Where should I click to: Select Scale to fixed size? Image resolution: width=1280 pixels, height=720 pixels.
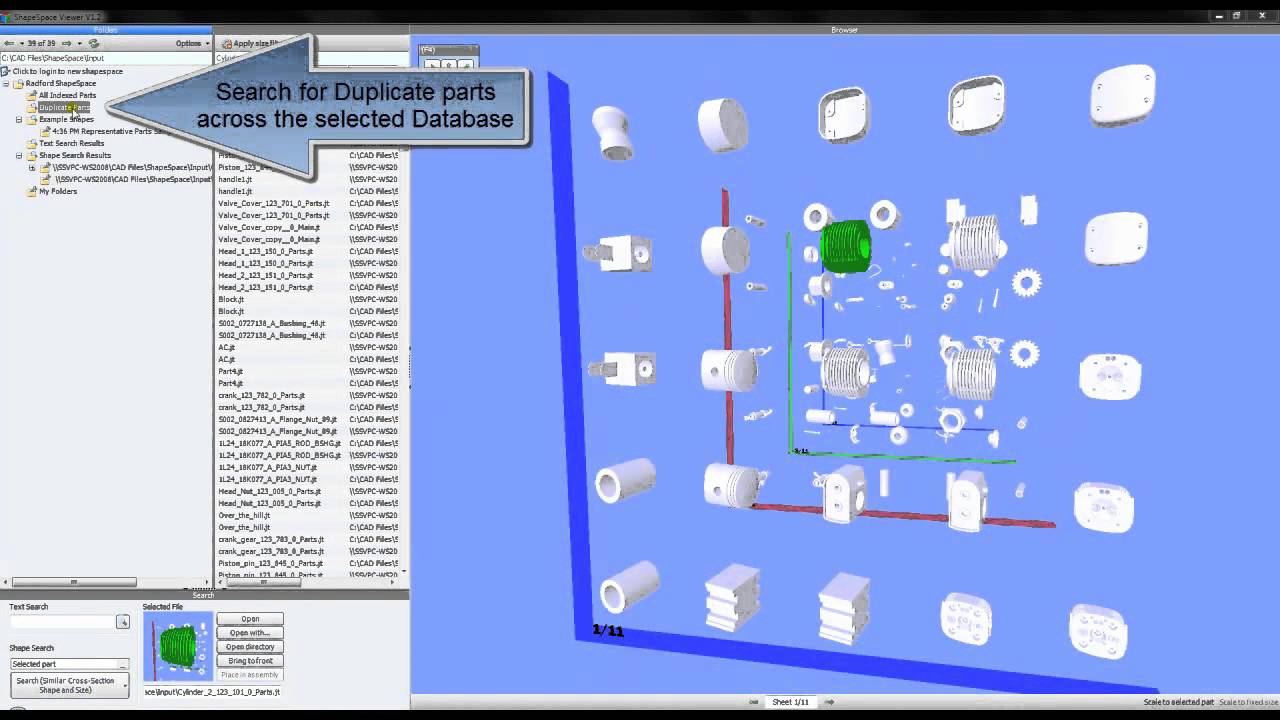[x=1247, y=702]
